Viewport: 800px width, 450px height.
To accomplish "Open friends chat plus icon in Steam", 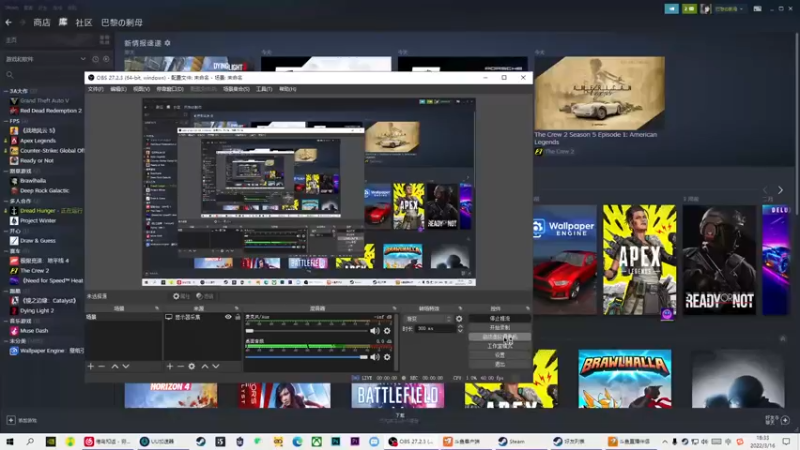I will [x=785, y=420].
